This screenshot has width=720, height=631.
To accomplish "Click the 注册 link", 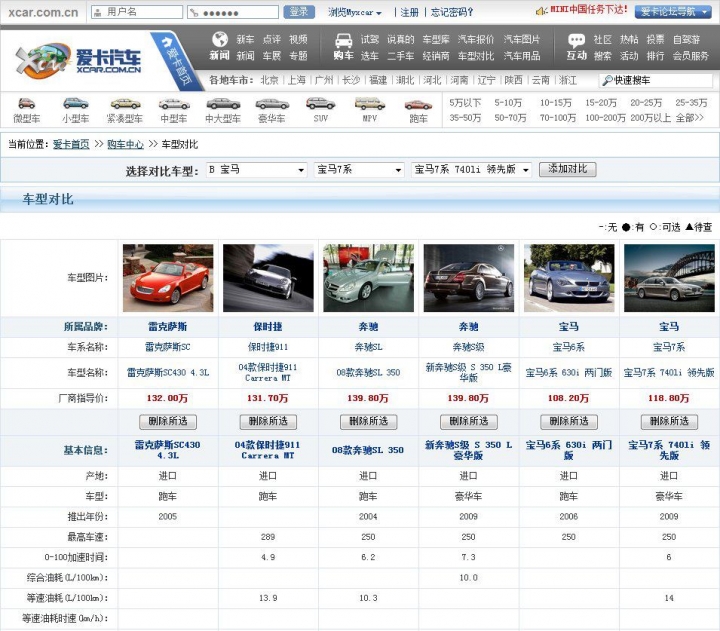I will click(409, 12).
